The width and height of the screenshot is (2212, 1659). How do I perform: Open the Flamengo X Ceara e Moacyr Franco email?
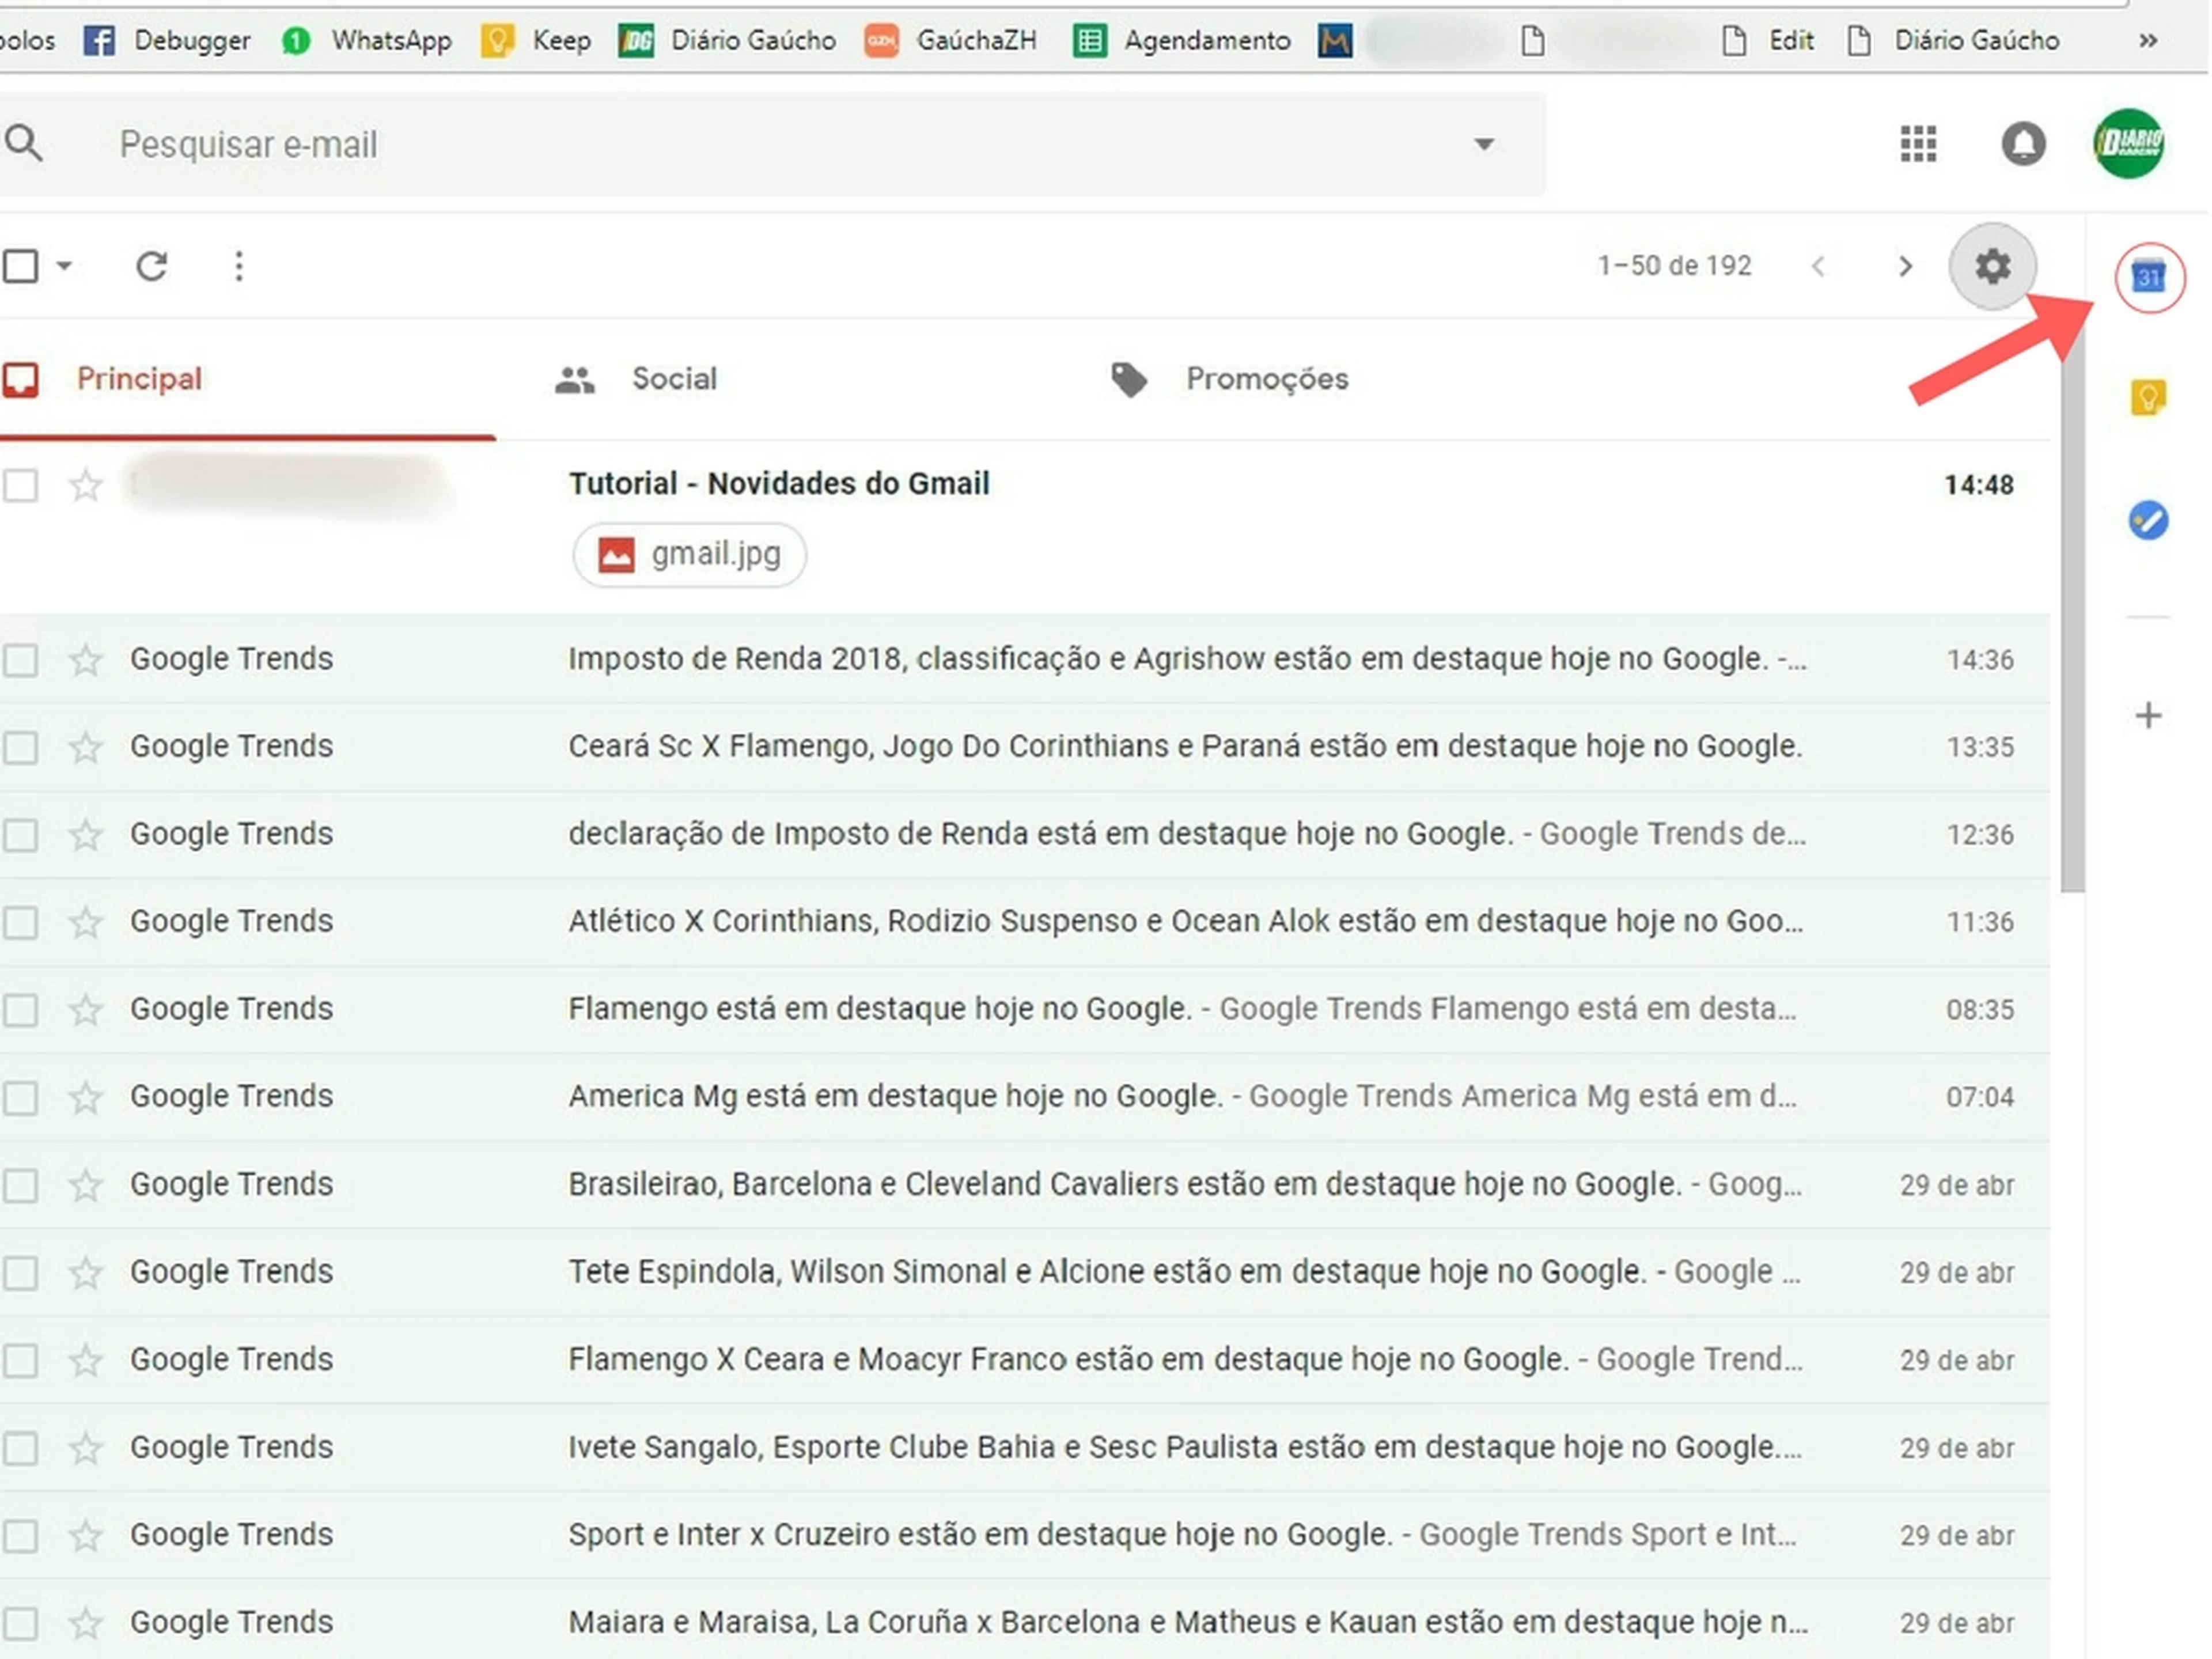pos(1025,1360)
